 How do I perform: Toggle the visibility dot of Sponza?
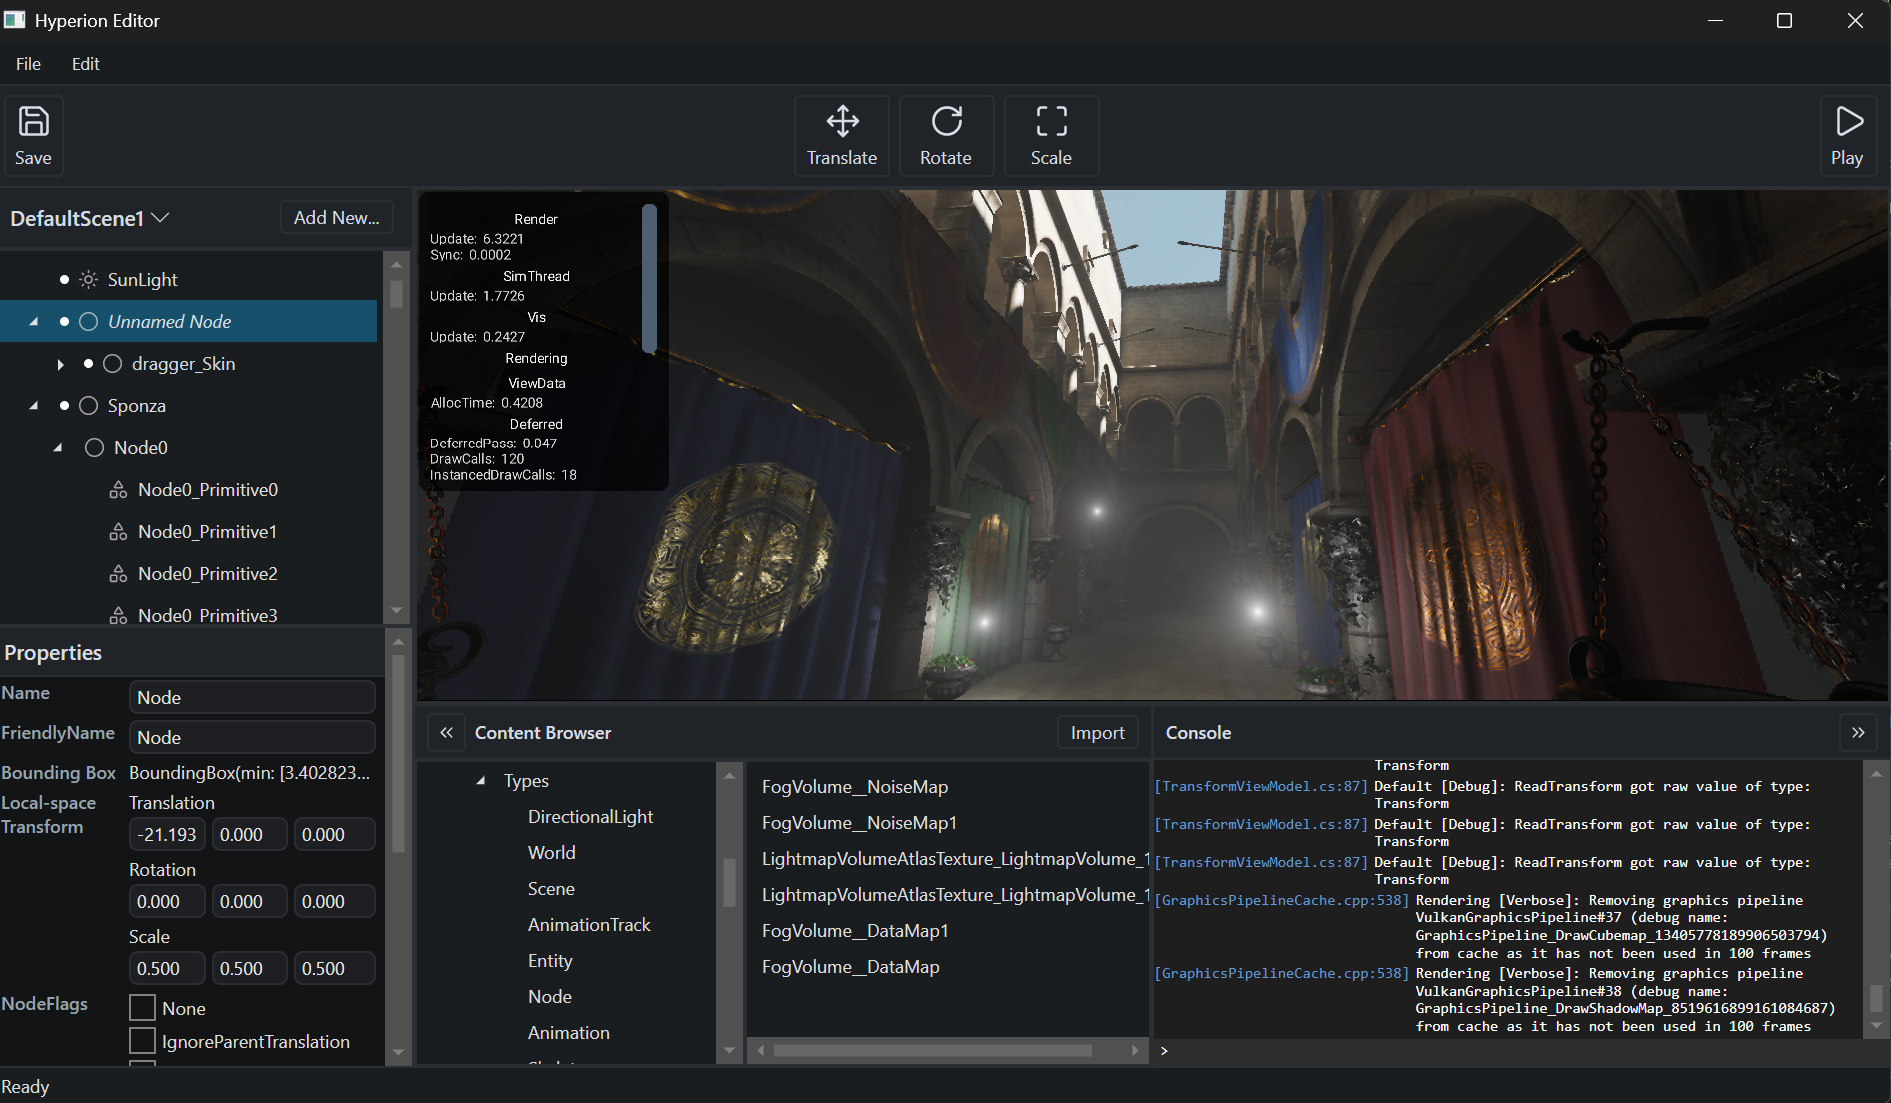point(64,406)
